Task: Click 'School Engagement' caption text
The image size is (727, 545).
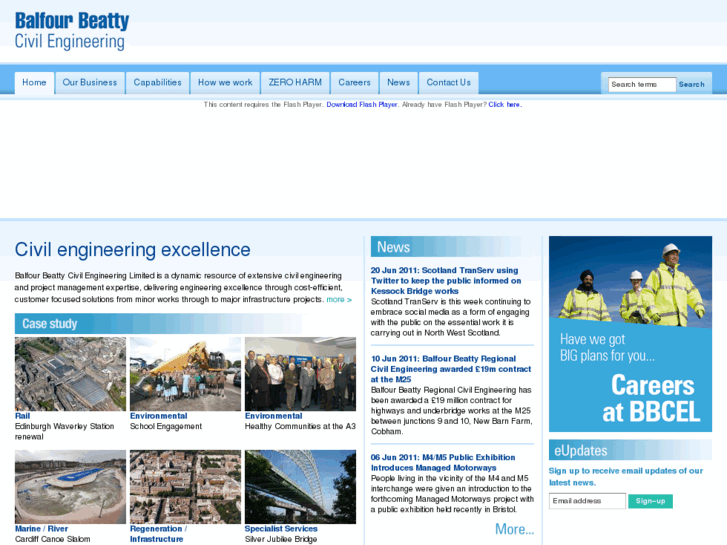Action: pyautogui.click(x=166, y=426)
